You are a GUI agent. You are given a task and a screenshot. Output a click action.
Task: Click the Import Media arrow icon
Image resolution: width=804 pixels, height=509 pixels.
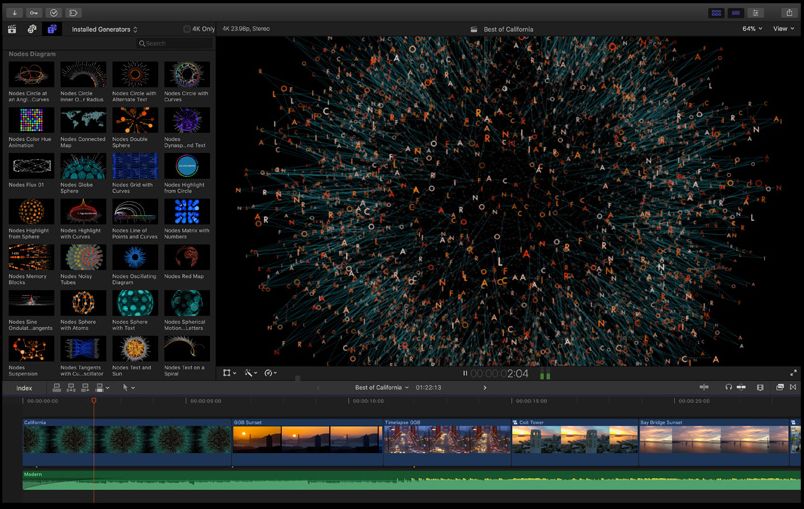point(15,12)
